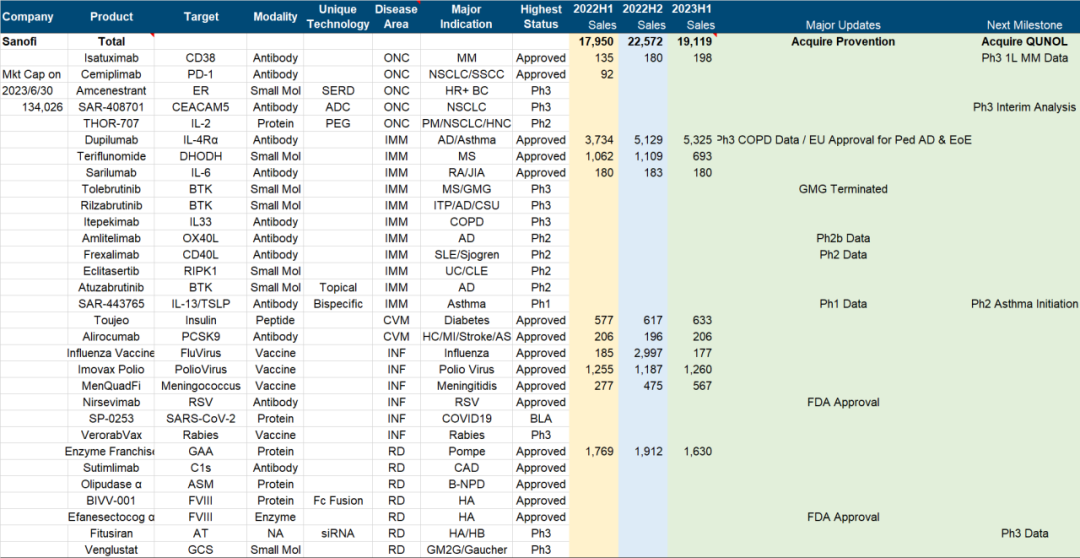The height and width of the screenshot is (558, 1080).
Task: Select the Atuzabrutinib cell
Action: tap(111, 287)
